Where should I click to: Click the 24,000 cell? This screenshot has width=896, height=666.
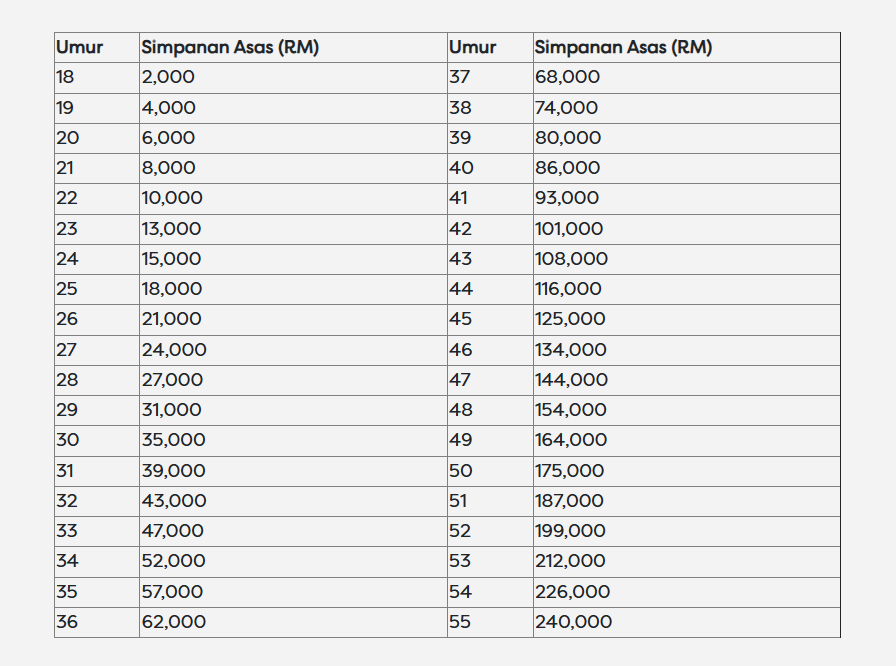(293, 351)
